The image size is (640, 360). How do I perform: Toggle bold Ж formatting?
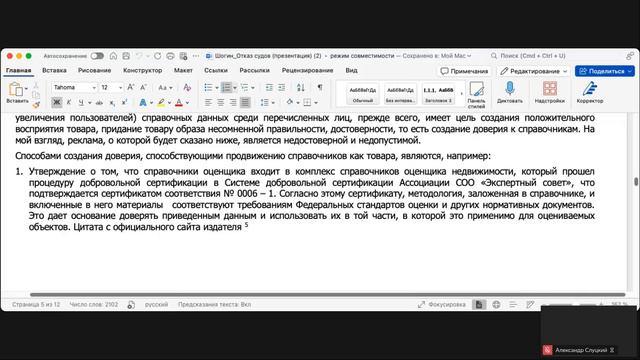pos(57,102)
